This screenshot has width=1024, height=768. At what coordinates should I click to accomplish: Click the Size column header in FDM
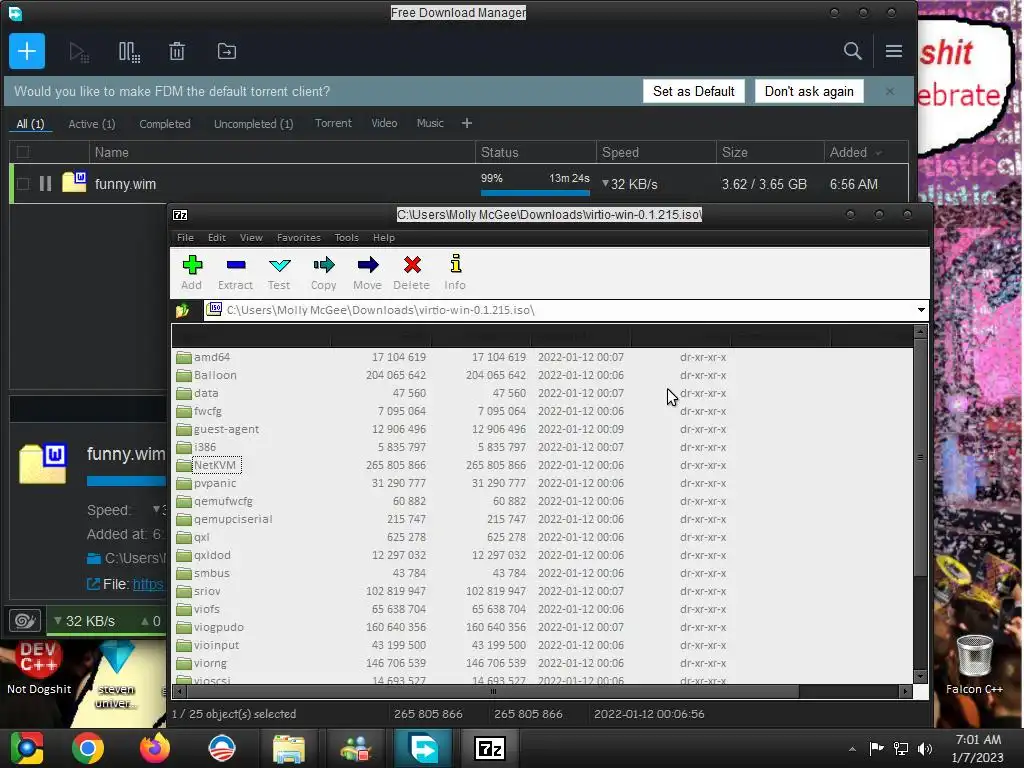769,152
